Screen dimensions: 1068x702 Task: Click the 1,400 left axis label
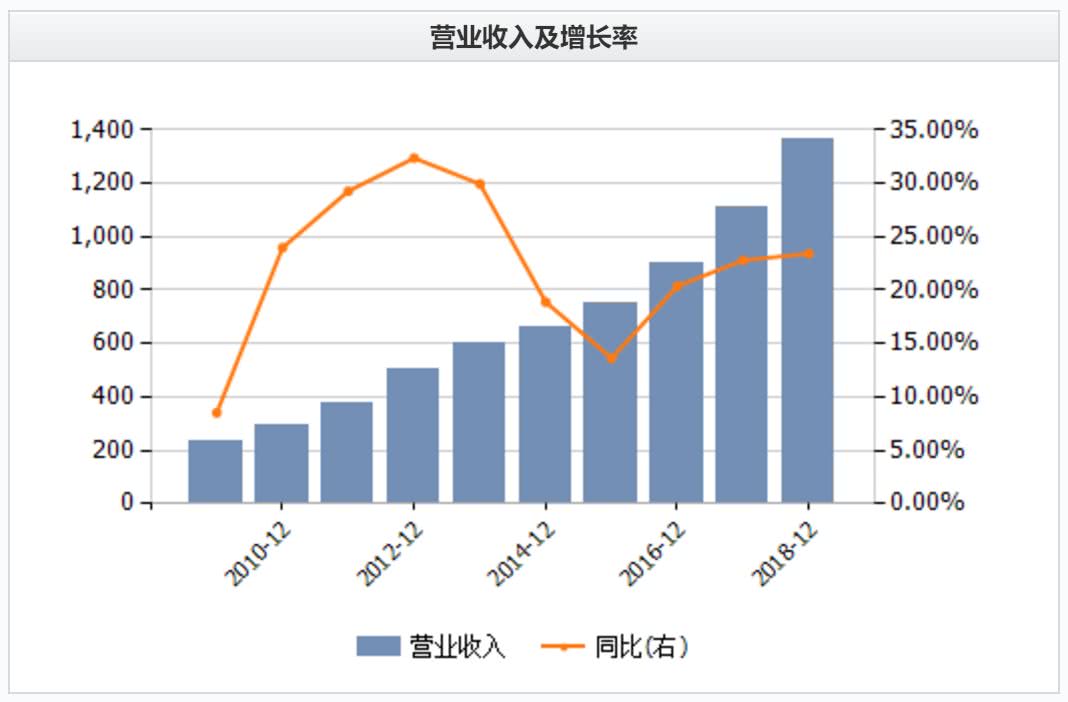102,129
